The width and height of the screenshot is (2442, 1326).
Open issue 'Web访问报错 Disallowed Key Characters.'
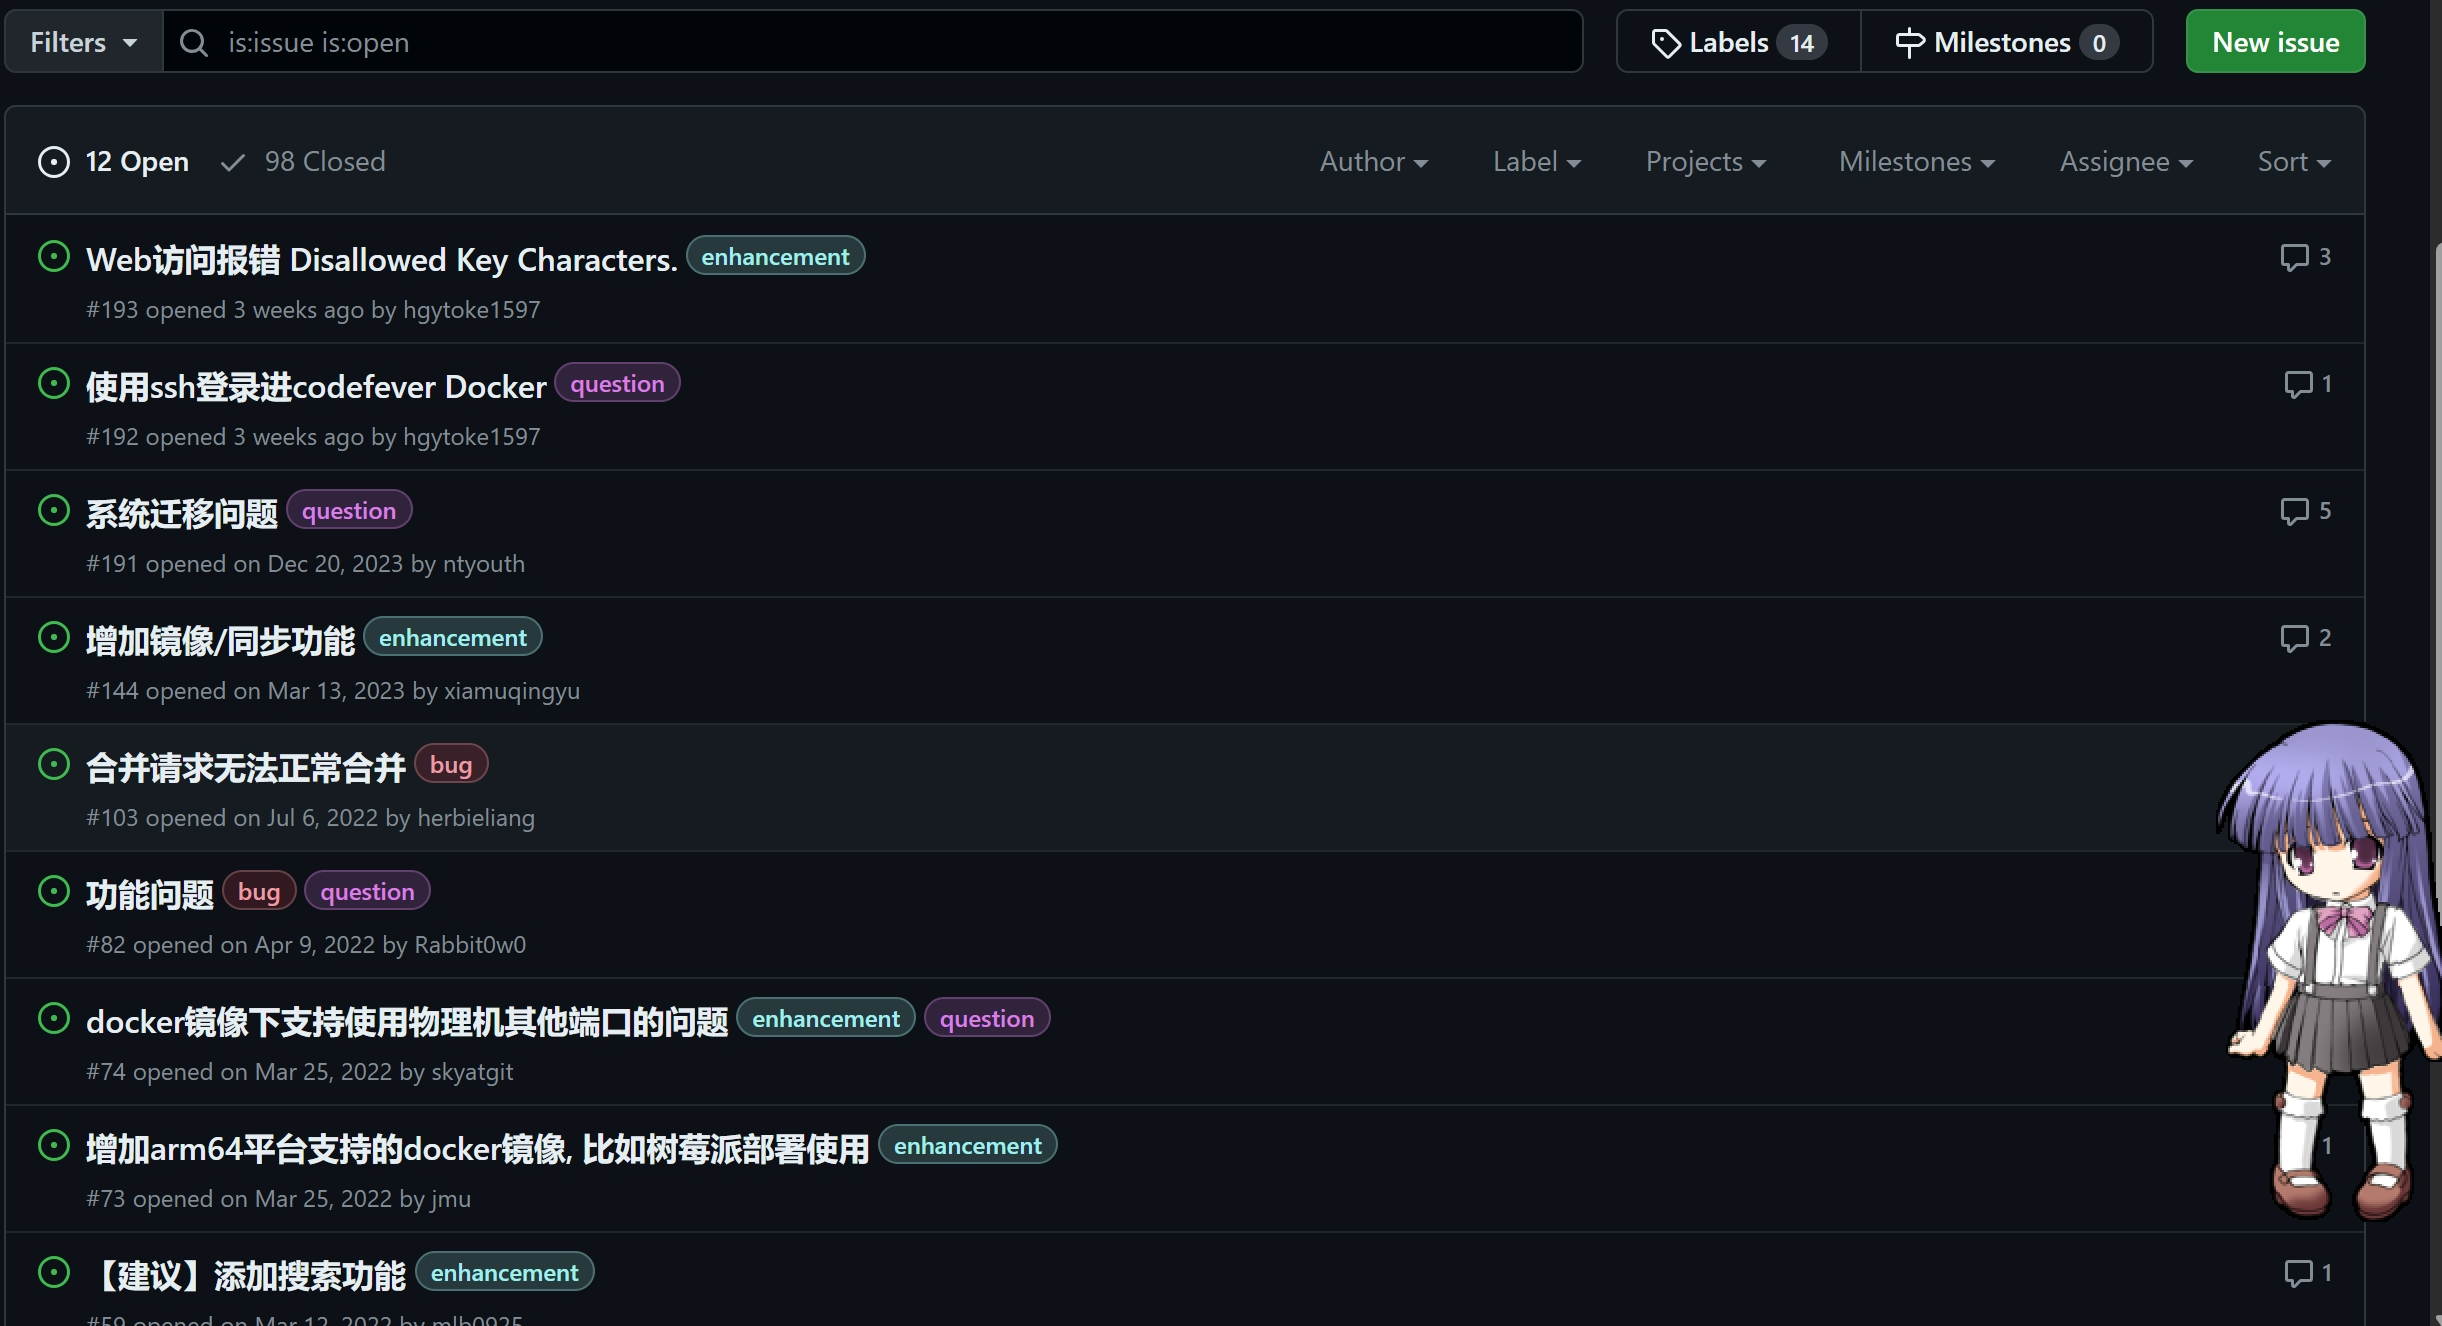click(x=381, y=259)
